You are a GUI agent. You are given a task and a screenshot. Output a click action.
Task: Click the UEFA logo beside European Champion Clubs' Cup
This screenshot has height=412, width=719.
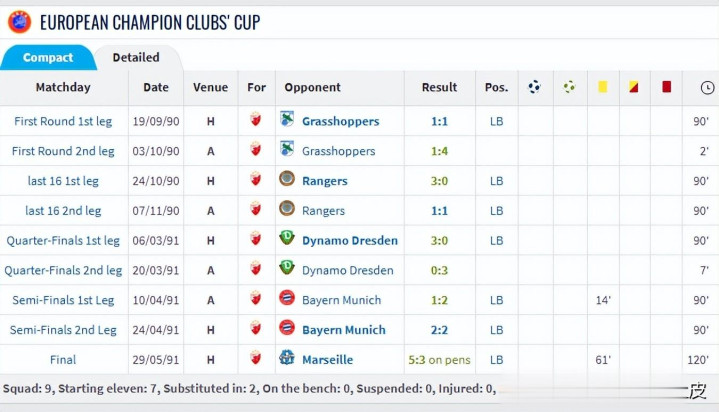coord(19,22)
